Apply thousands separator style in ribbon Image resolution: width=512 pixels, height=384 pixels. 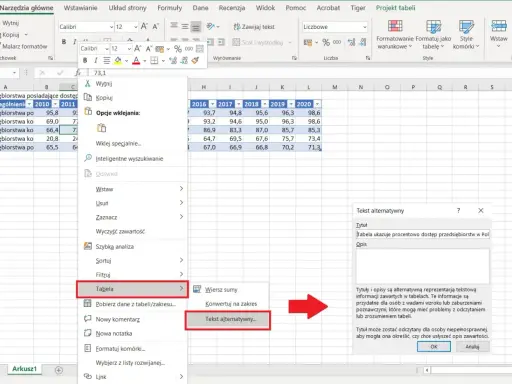point(337,42)
